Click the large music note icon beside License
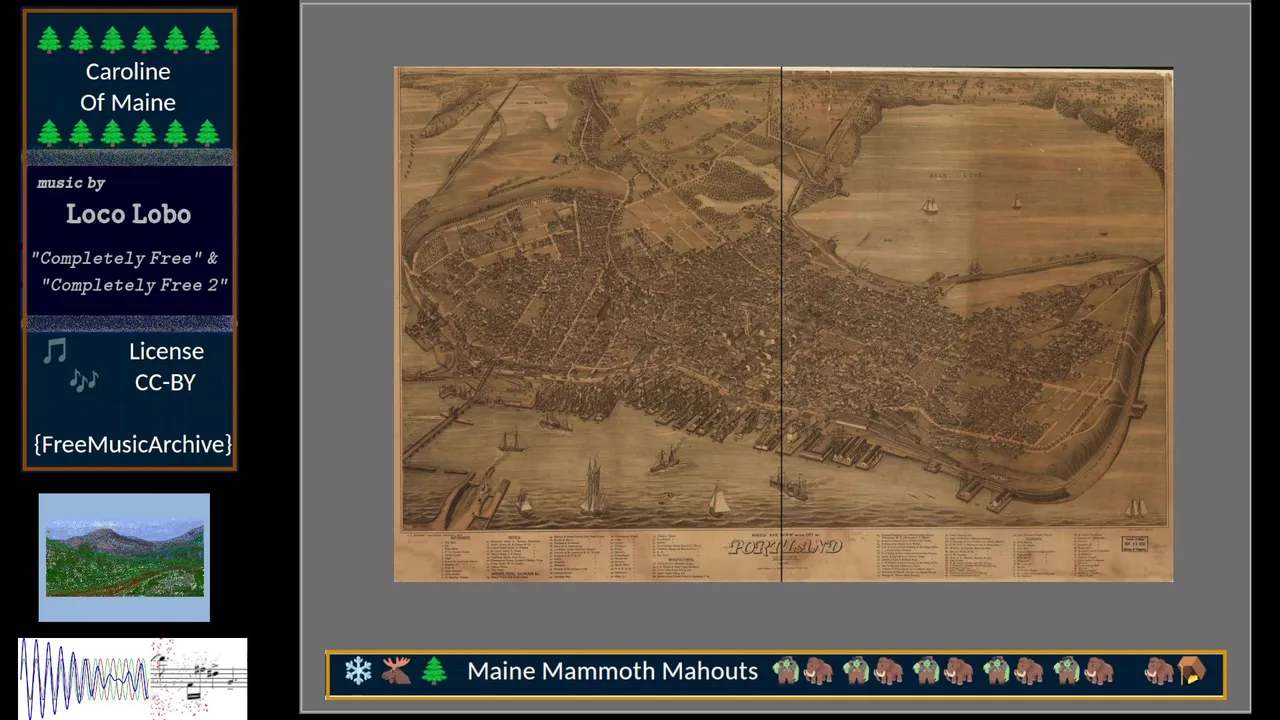The height and width of the screenshot is (720, 1280). tap(55, 350)
